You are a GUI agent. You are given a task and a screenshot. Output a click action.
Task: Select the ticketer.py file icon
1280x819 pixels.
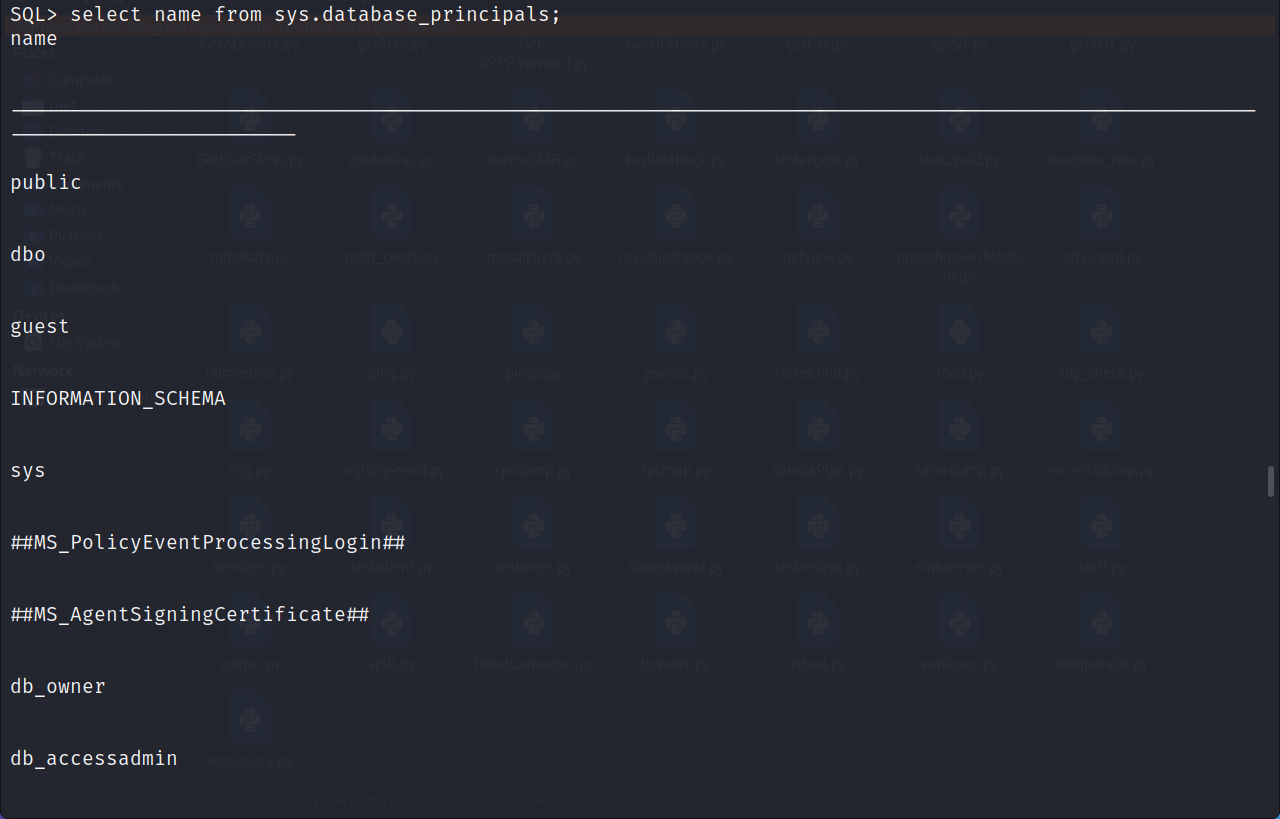pyautogui.click(x=676, y=621)
